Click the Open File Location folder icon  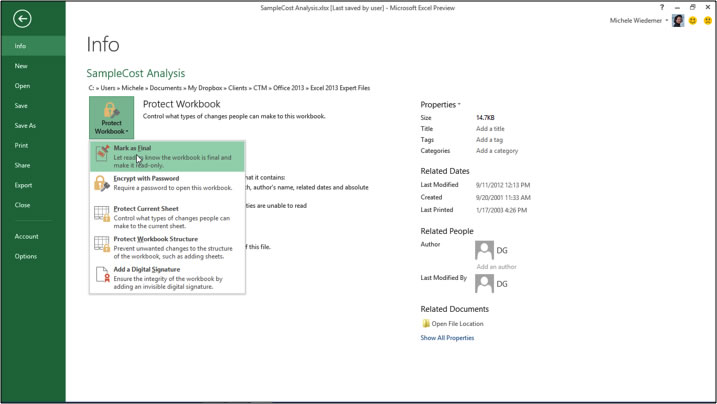(x=426, y=324)
